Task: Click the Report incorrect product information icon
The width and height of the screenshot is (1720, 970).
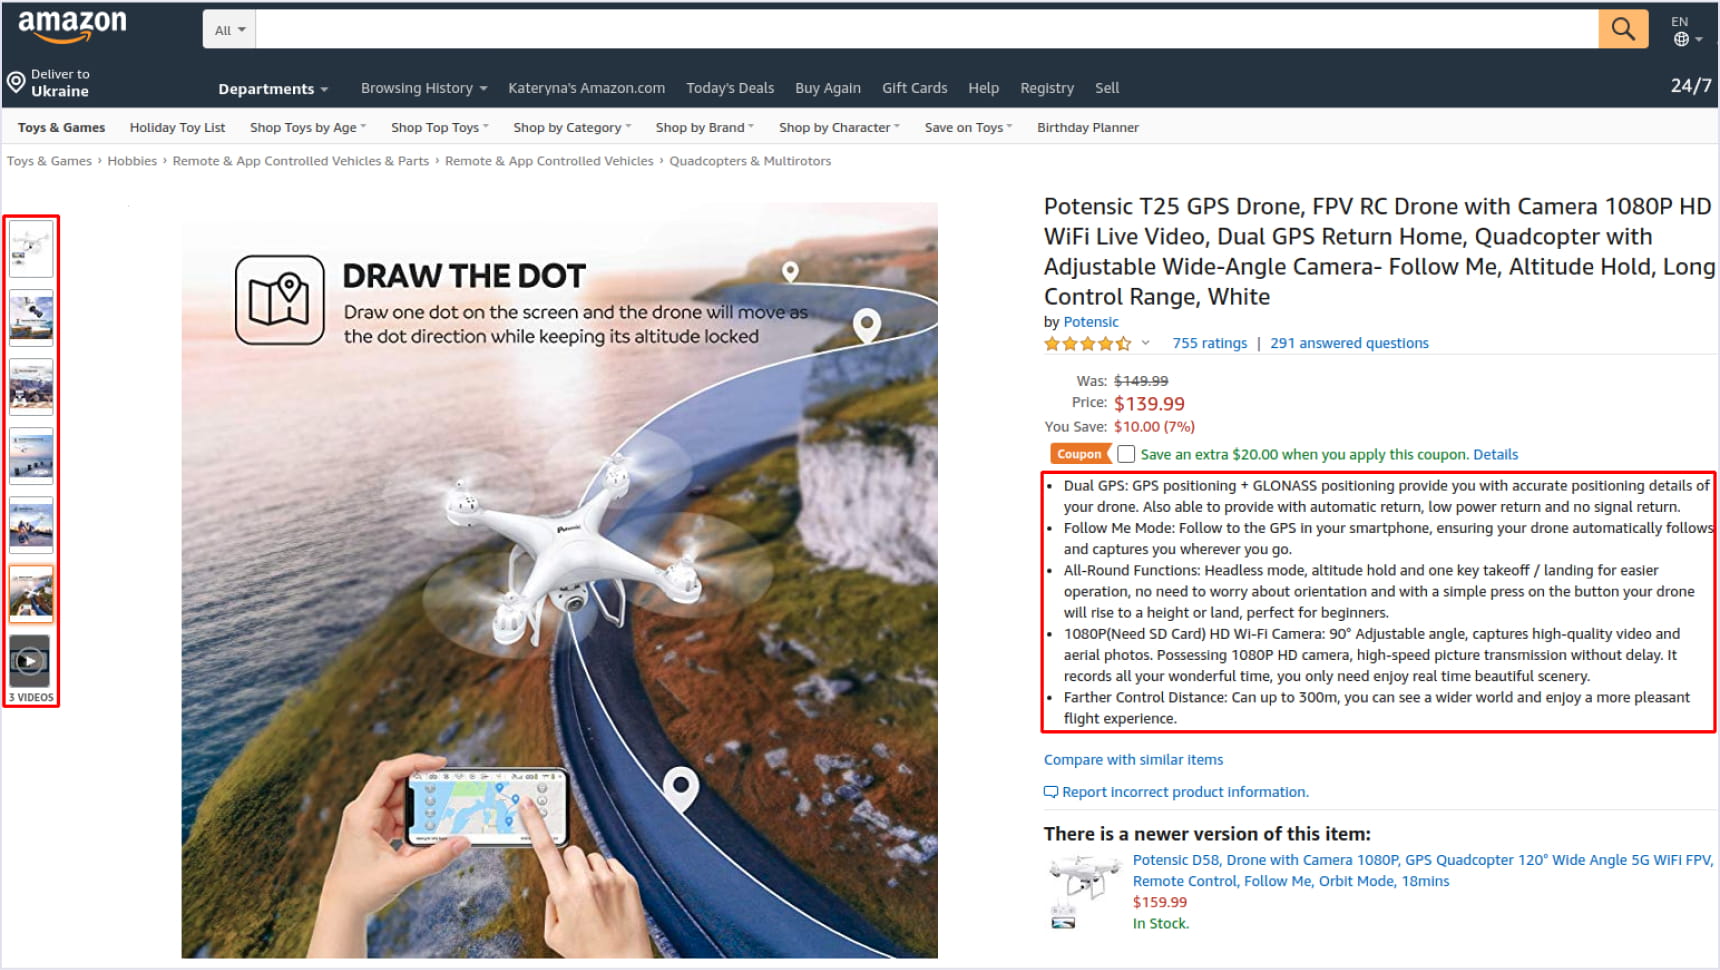Action: [1050, 792]
